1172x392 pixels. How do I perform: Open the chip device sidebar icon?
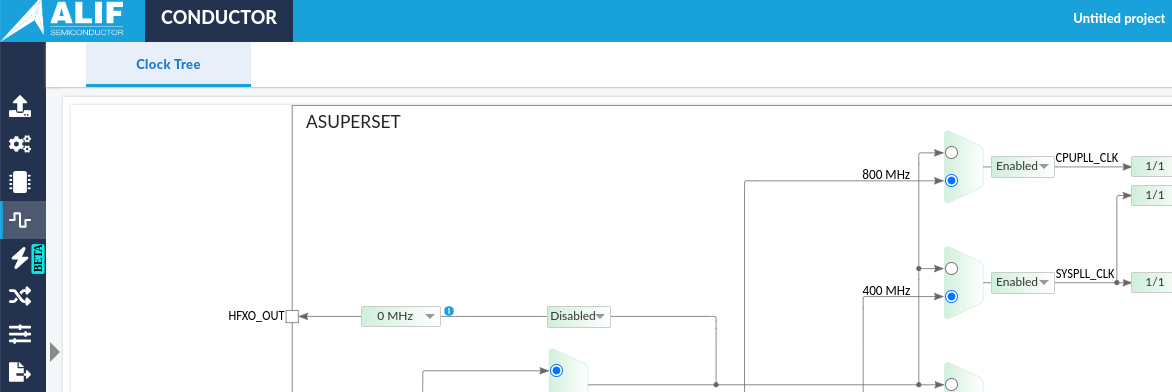click(x=20, y=182)
